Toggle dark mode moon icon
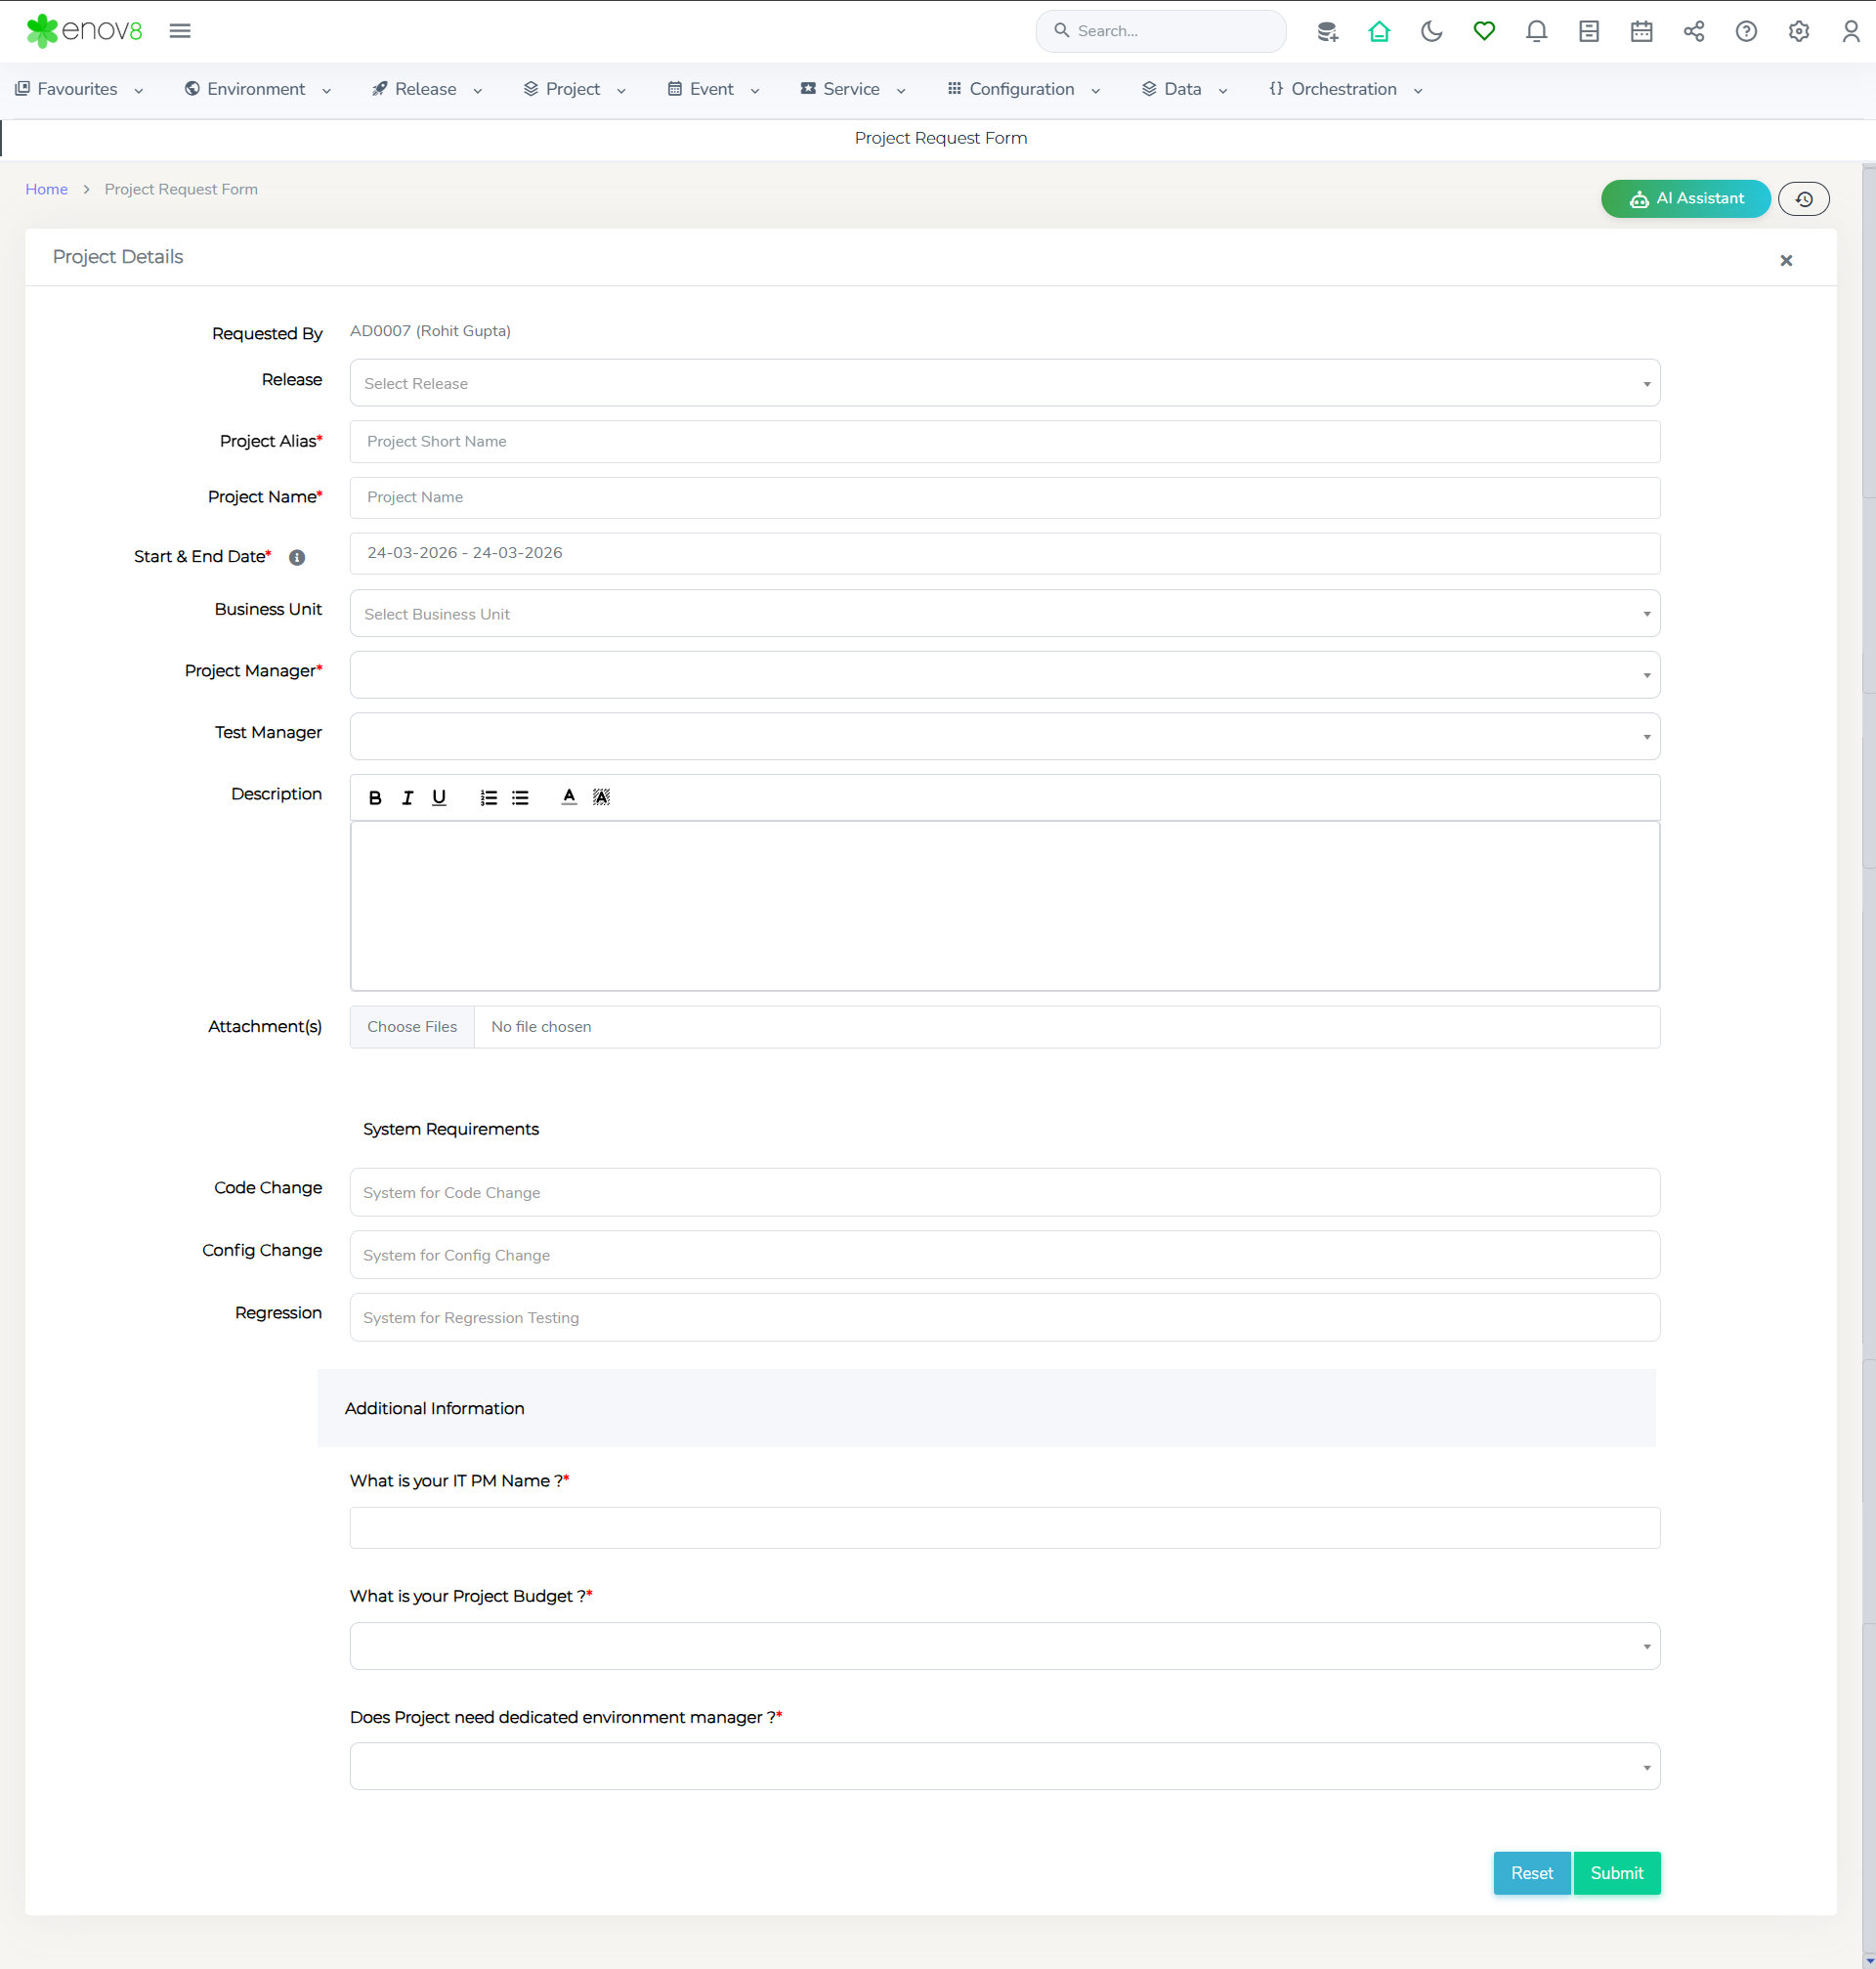 1431,31
